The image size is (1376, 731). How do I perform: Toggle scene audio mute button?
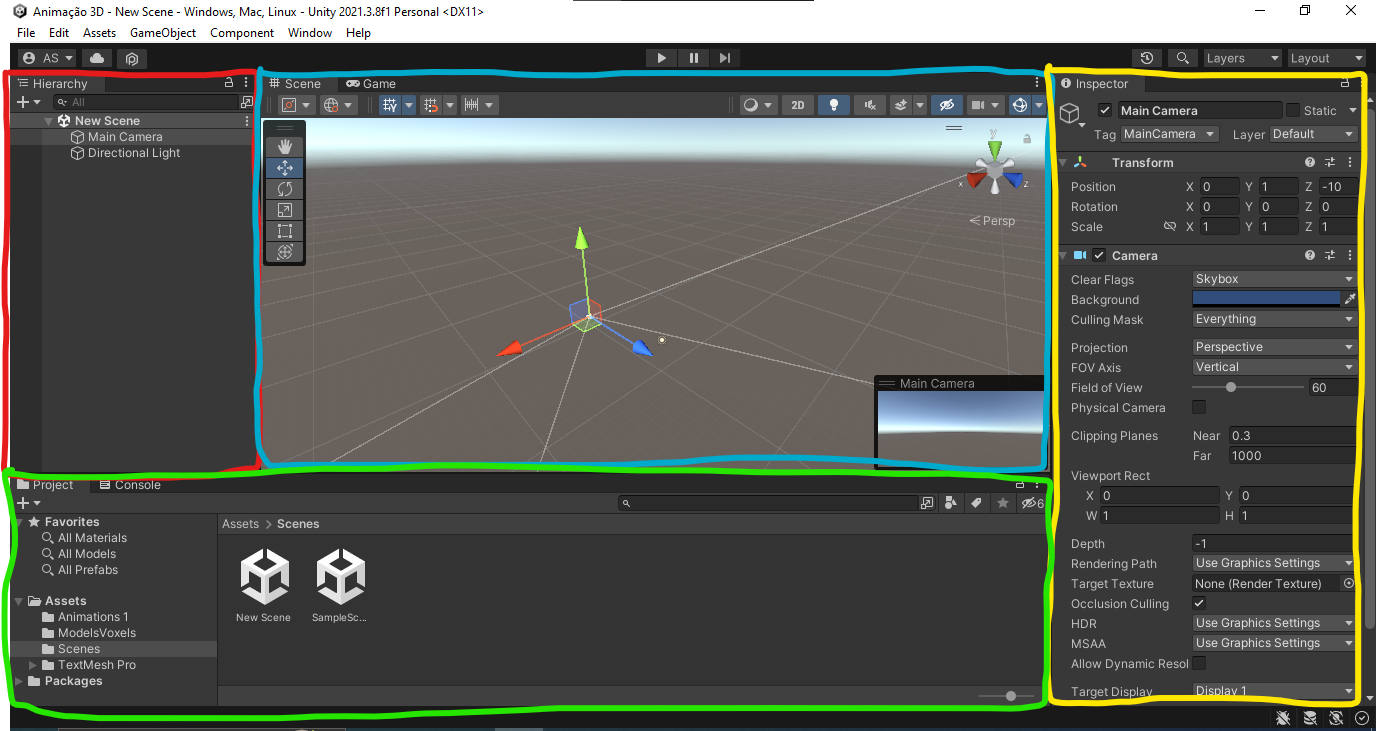[870, 104]
